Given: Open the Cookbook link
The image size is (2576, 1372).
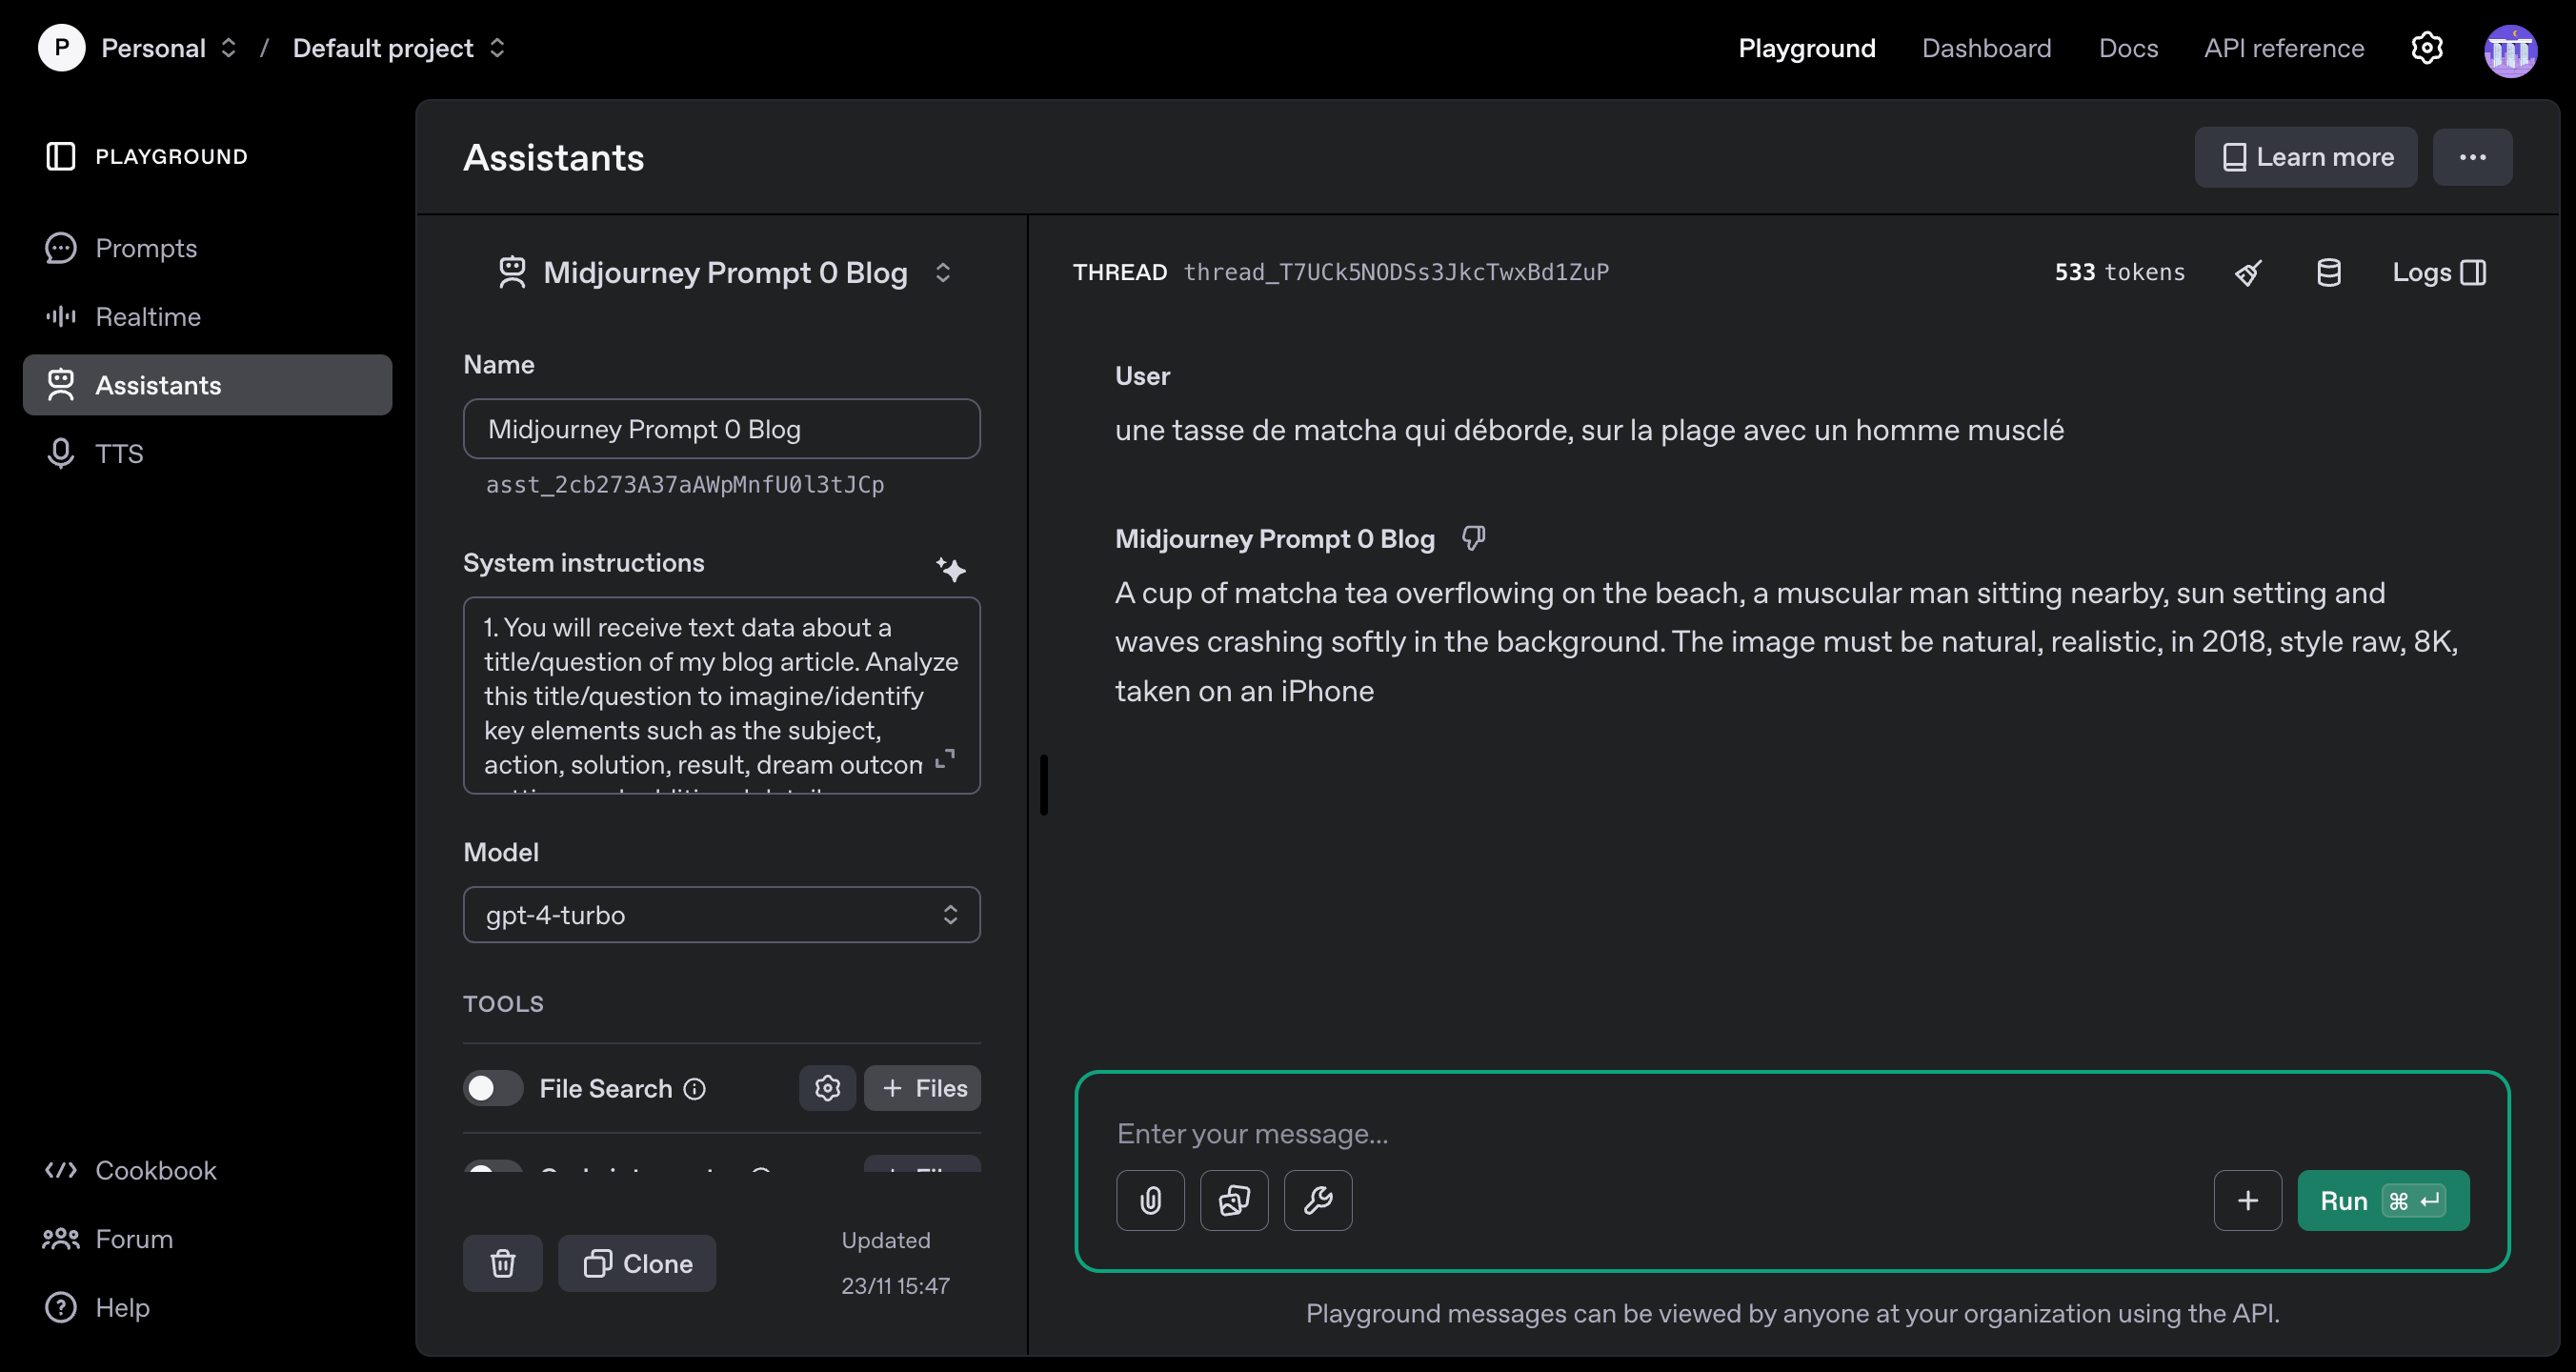Looking at the screenshot, I should tap(131, 1170).
